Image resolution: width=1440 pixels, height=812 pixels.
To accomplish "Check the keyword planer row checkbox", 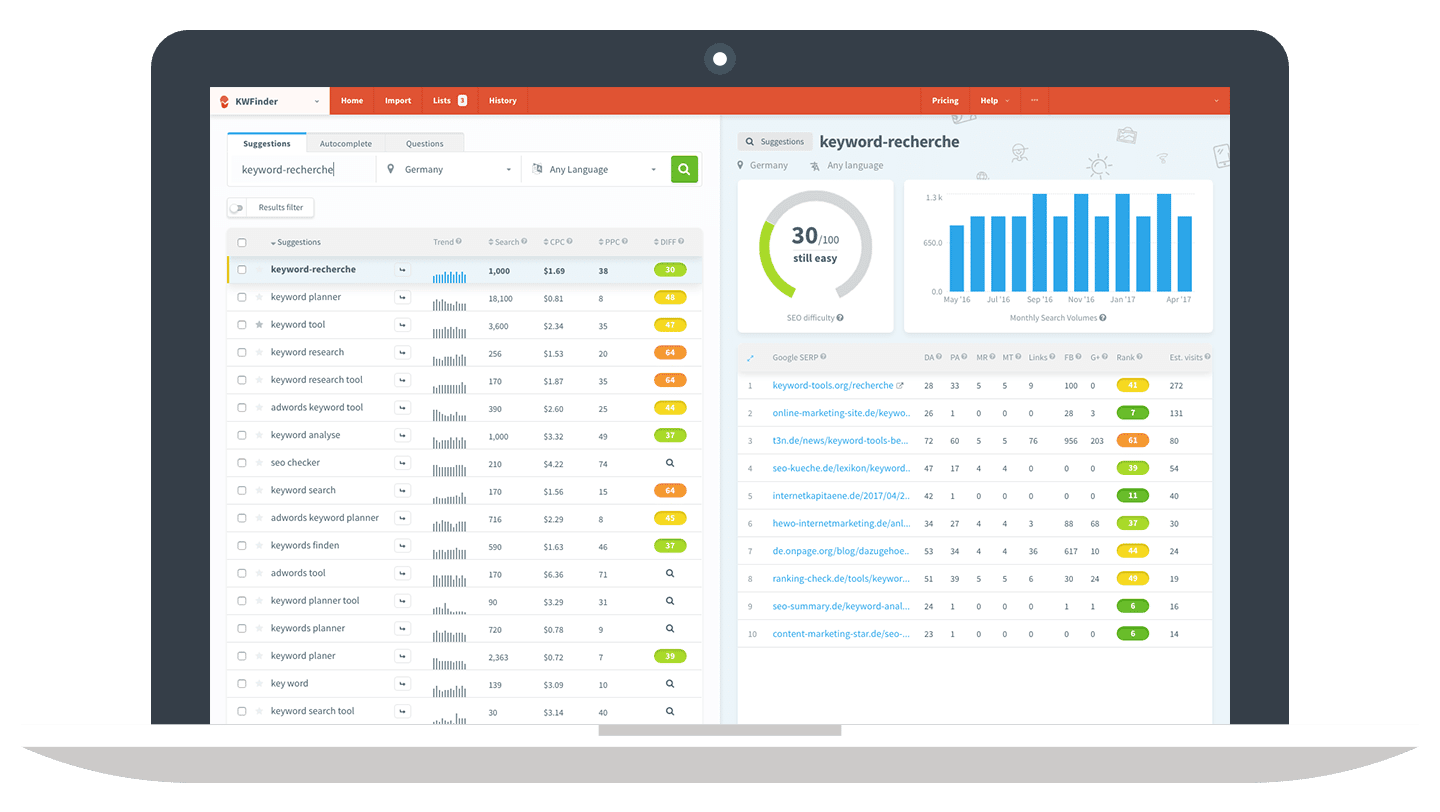I will 242,656.
